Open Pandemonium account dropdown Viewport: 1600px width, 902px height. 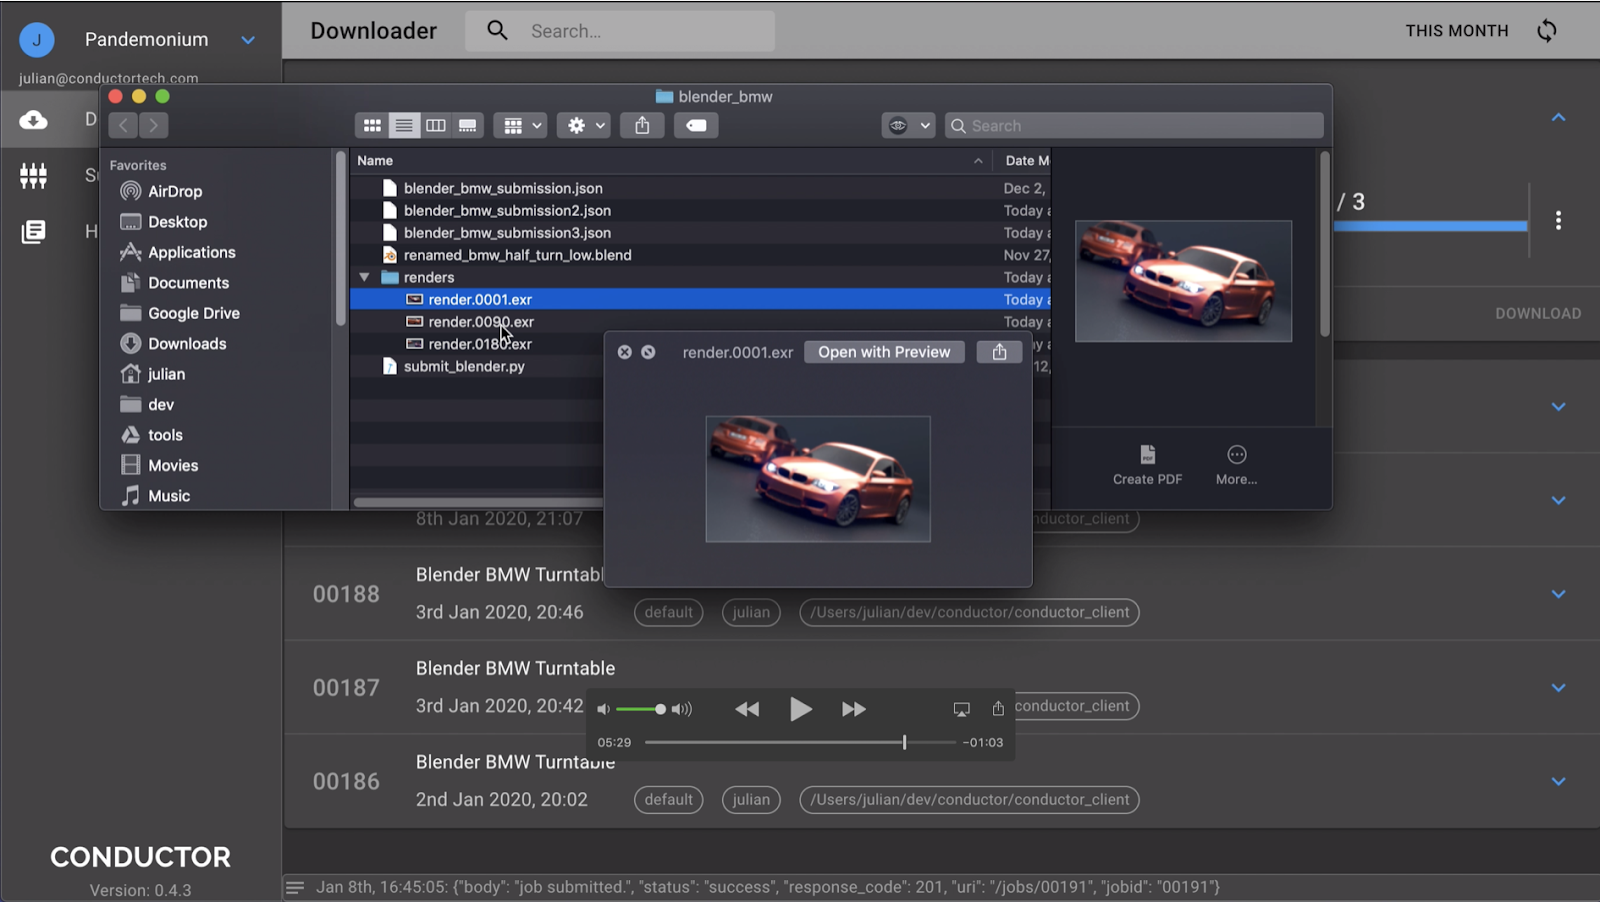click(x=248, y=40)
